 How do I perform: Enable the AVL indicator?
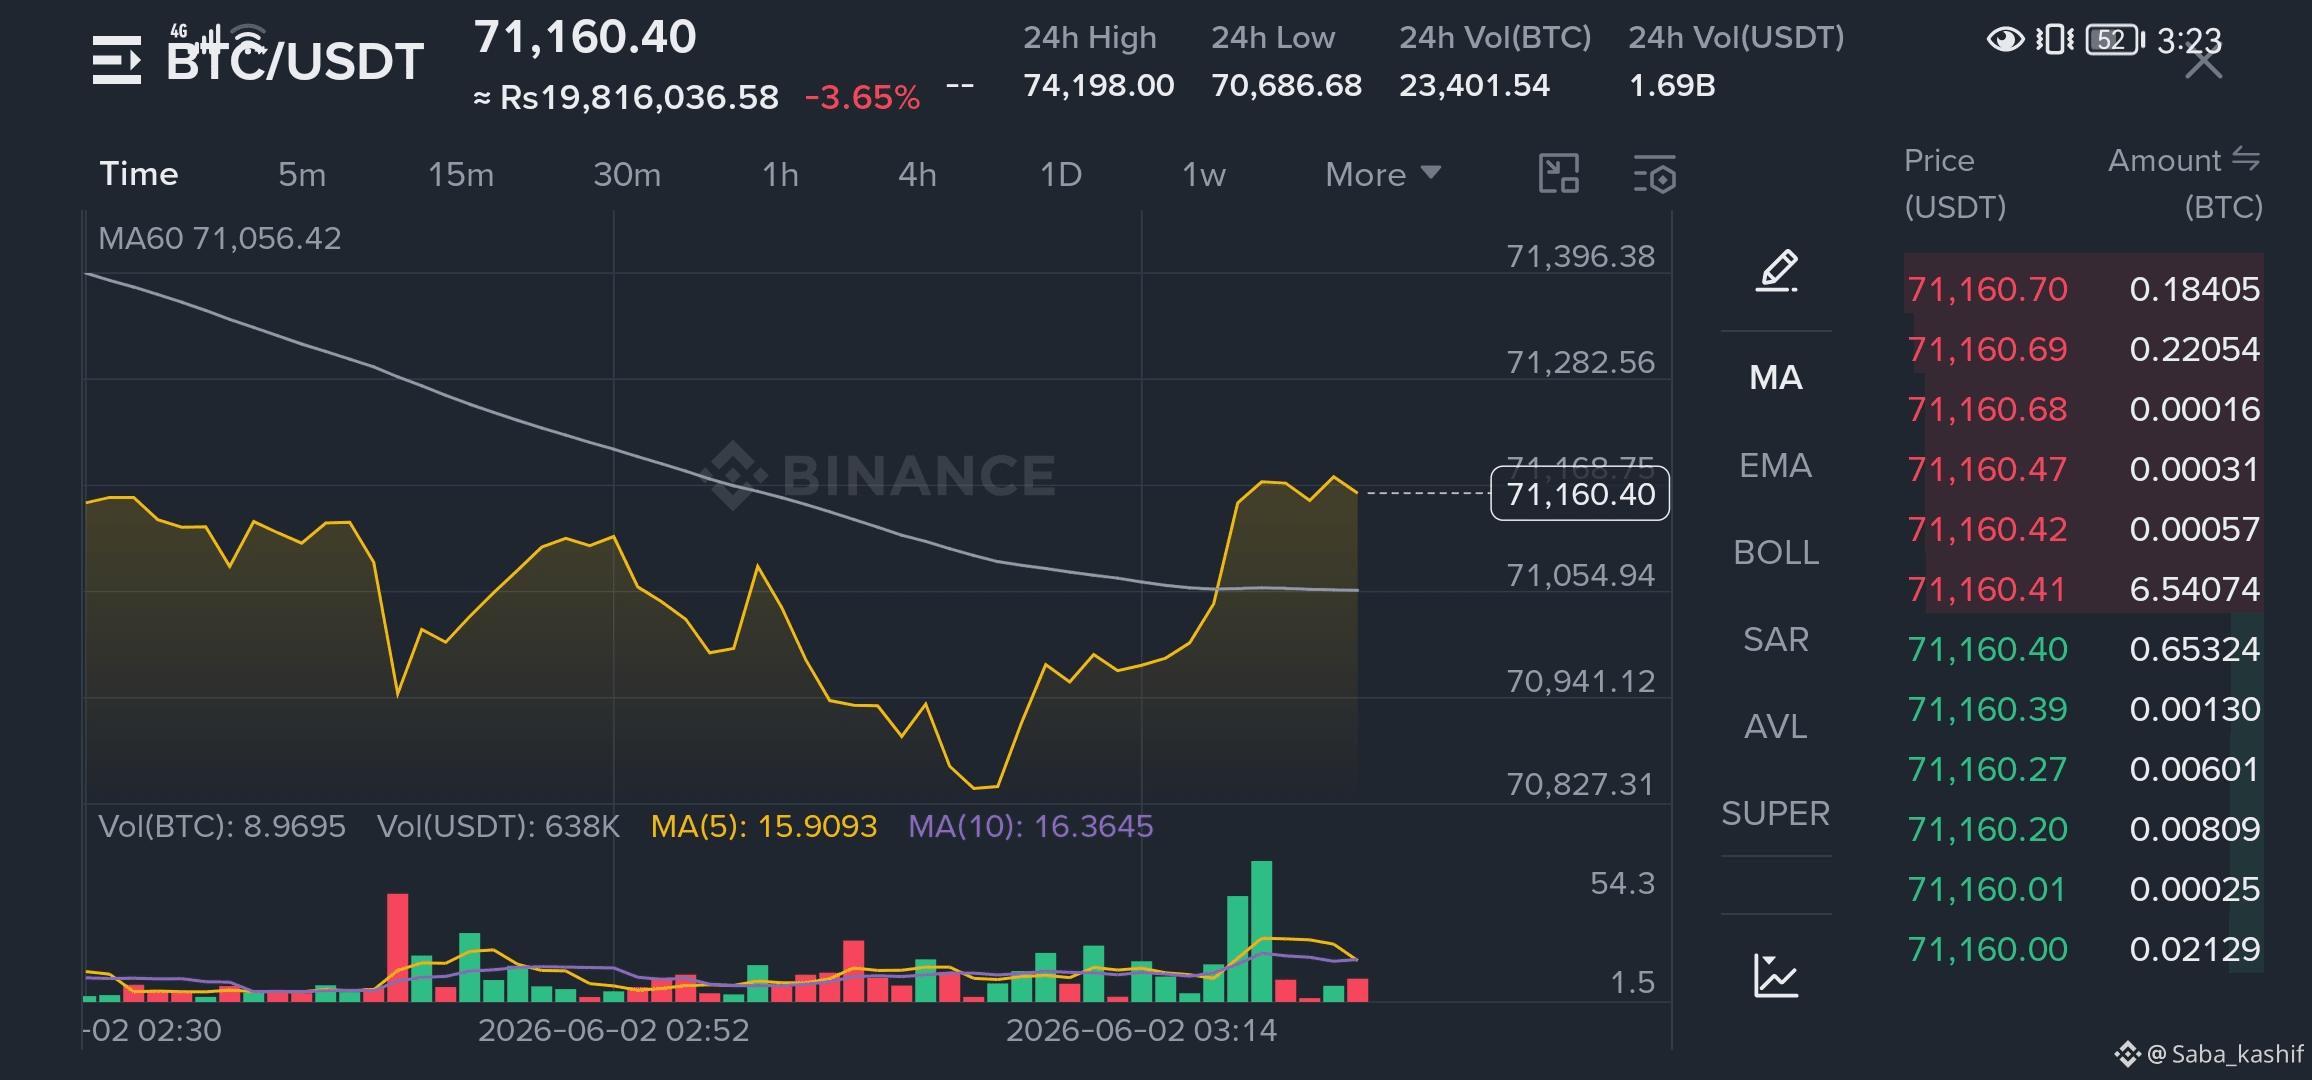click(1776, 727)
